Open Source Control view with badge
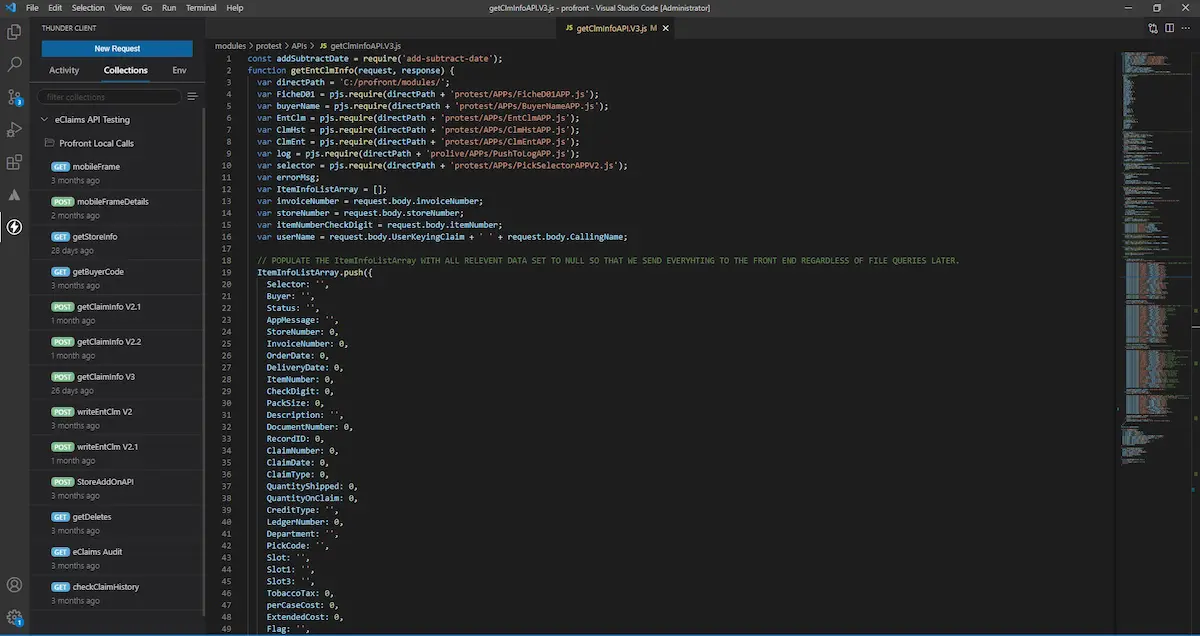The image size is (1200, 636). pos(14,97)
